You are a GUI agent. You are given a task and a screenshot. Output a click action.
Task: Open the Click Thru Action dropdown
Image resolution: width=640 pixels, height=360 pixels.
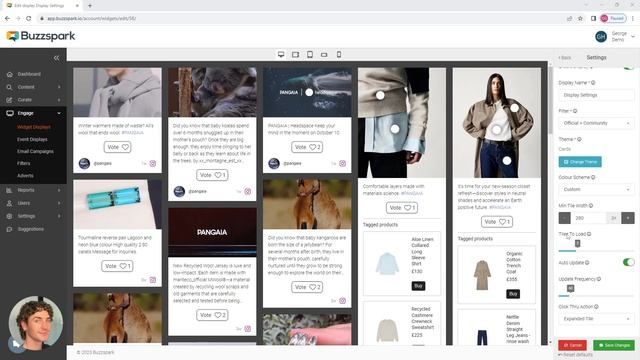(596, 319)
